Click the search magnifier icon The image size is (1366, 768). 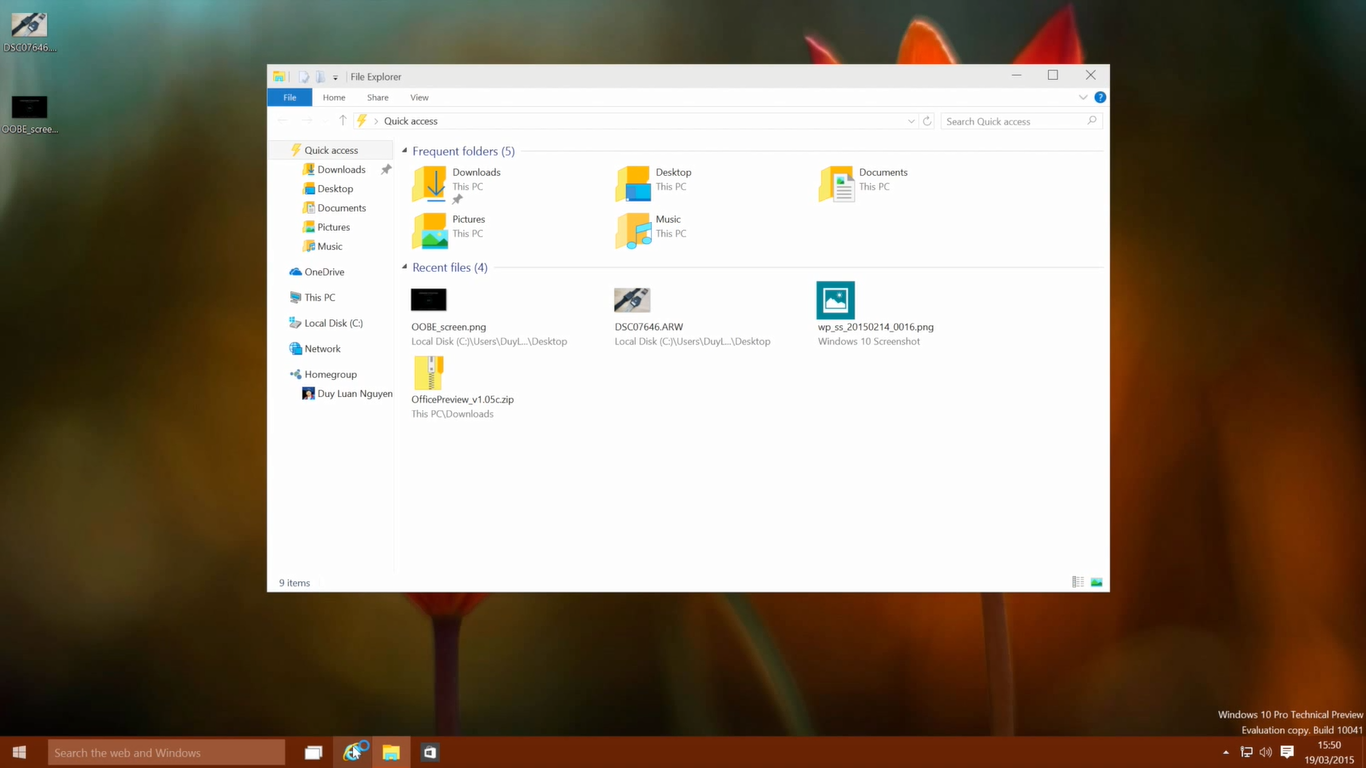click(x=1092, y=121)
